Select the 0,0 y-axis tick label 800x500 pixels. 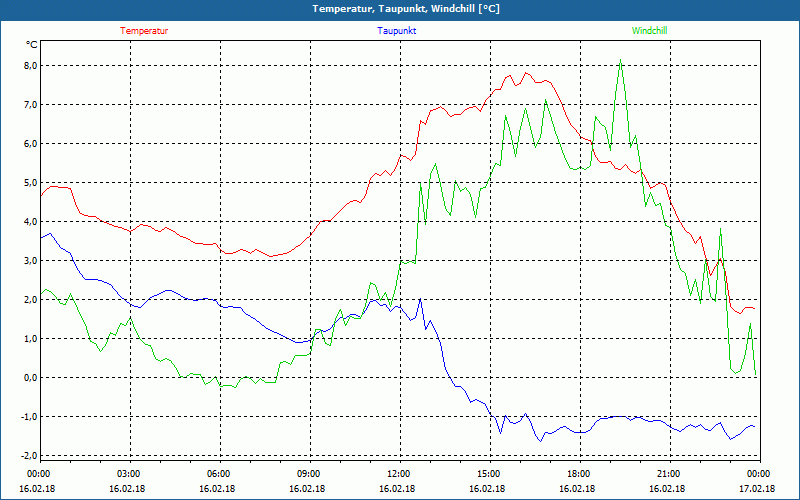(29, 378)
